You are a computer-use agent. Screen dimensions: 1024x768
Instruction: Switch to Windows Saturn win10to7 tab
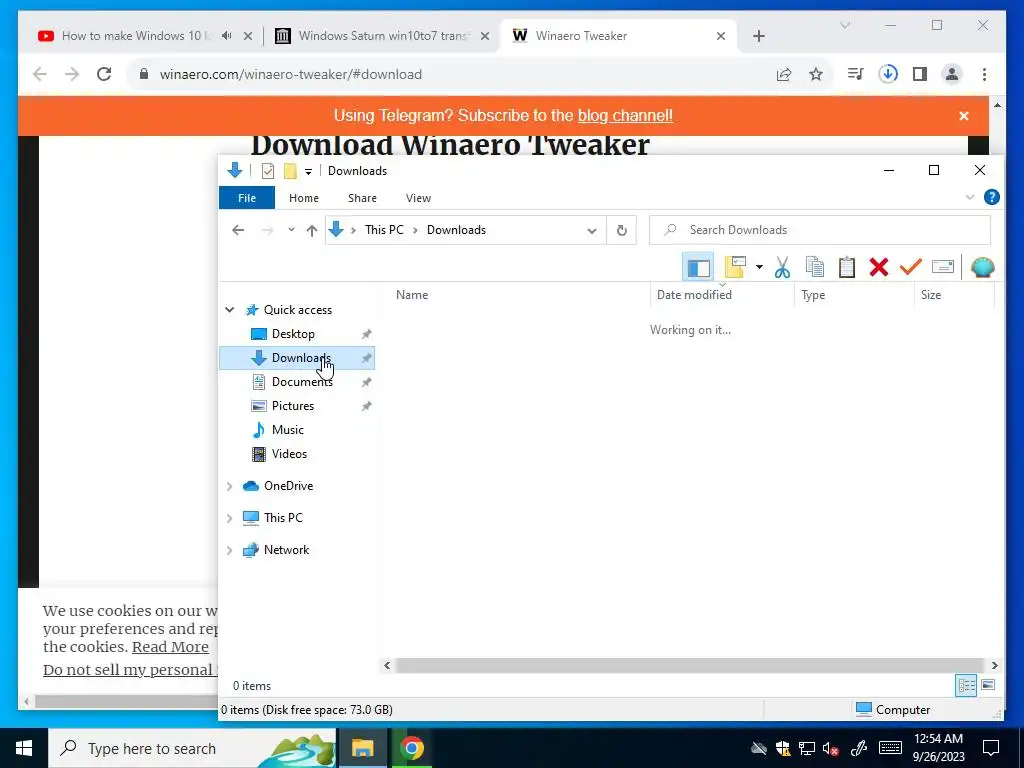[x=383, y=36]
